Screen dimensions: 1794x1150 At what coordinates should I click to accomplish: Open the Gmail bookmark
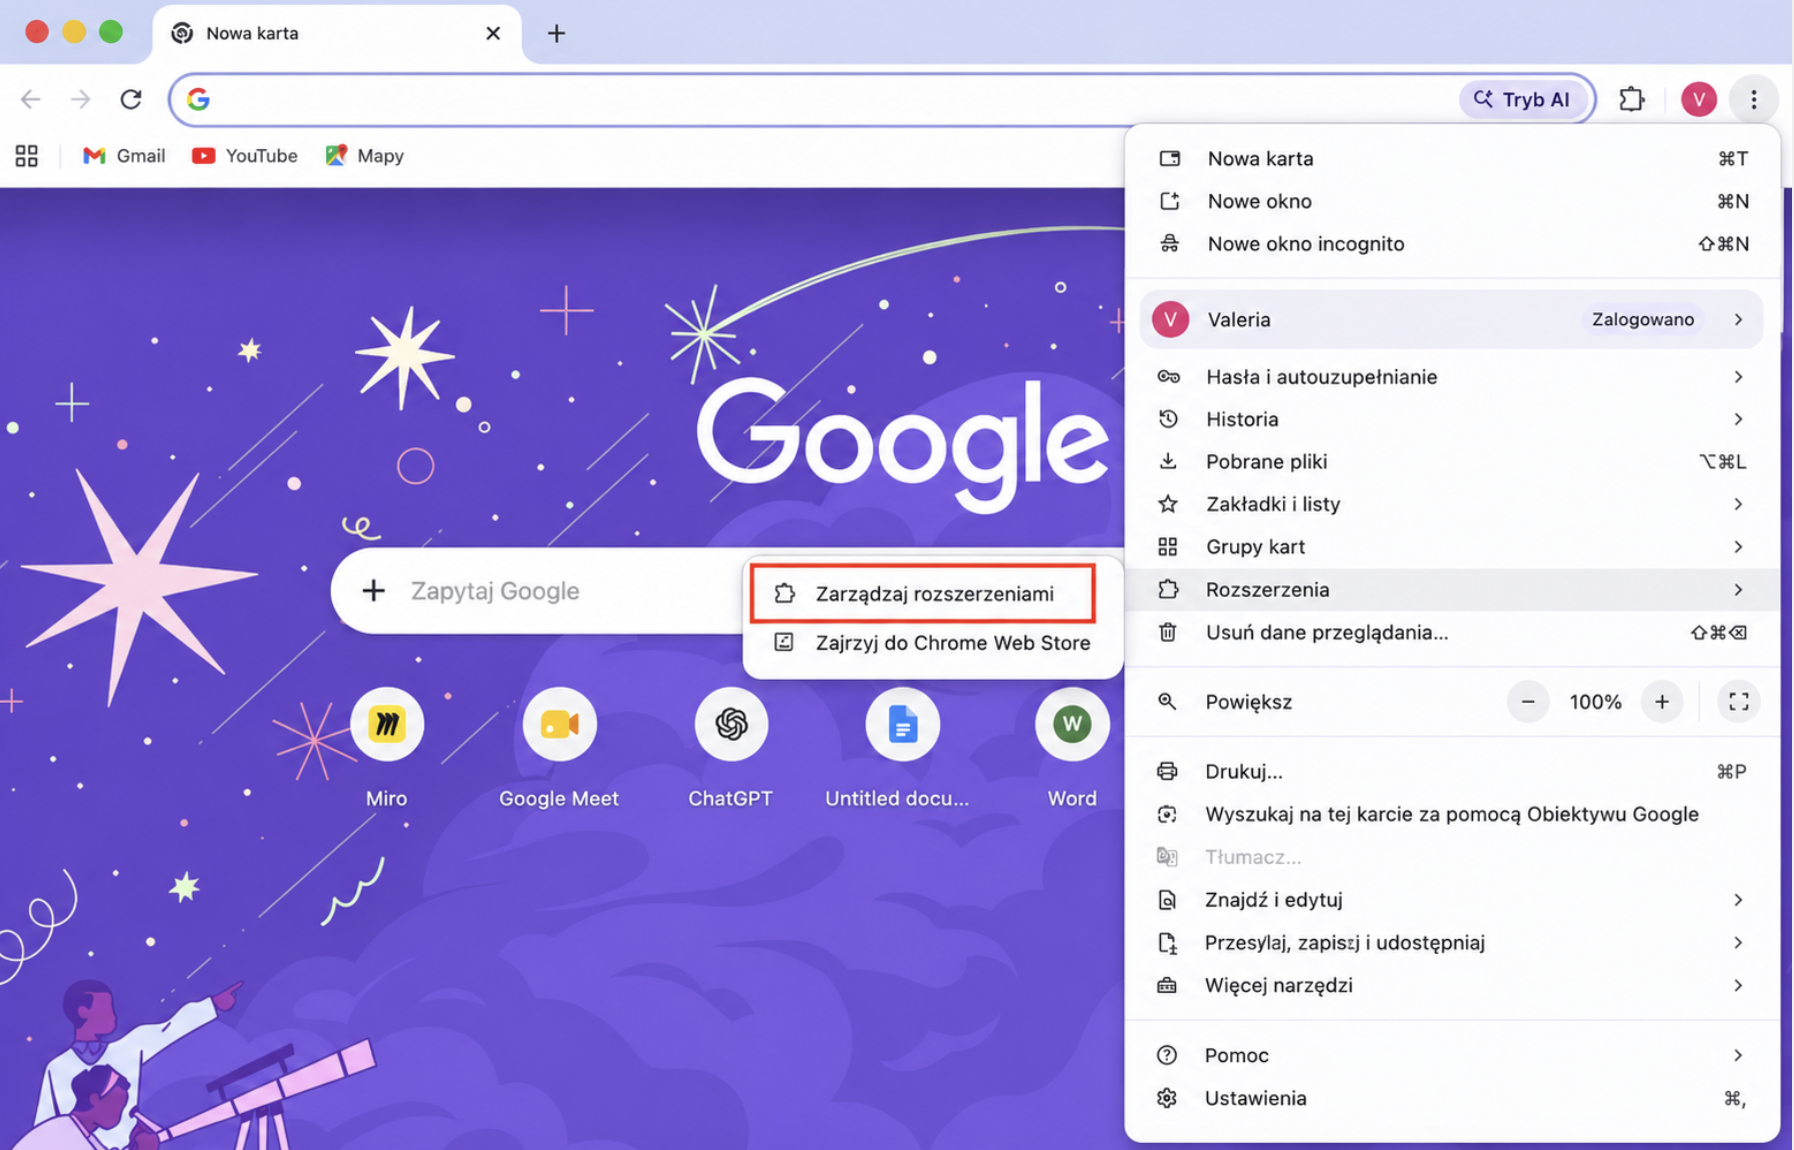click(x=124, y=156)
